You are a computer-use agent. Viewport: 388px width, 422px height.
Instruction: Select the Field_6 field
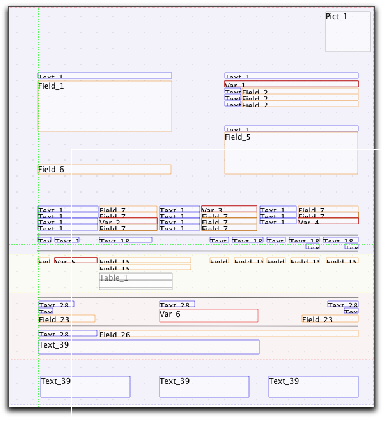[105, 169]
